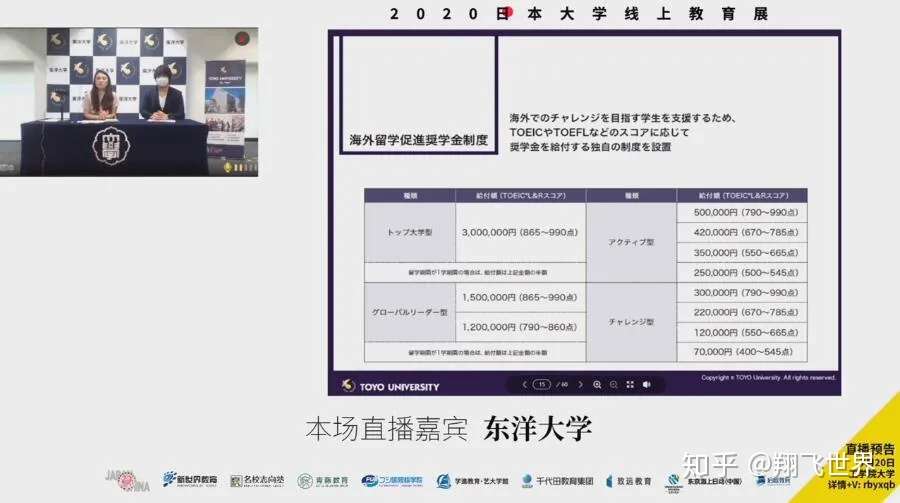Click the 东洋大学 guest title text

538,429
